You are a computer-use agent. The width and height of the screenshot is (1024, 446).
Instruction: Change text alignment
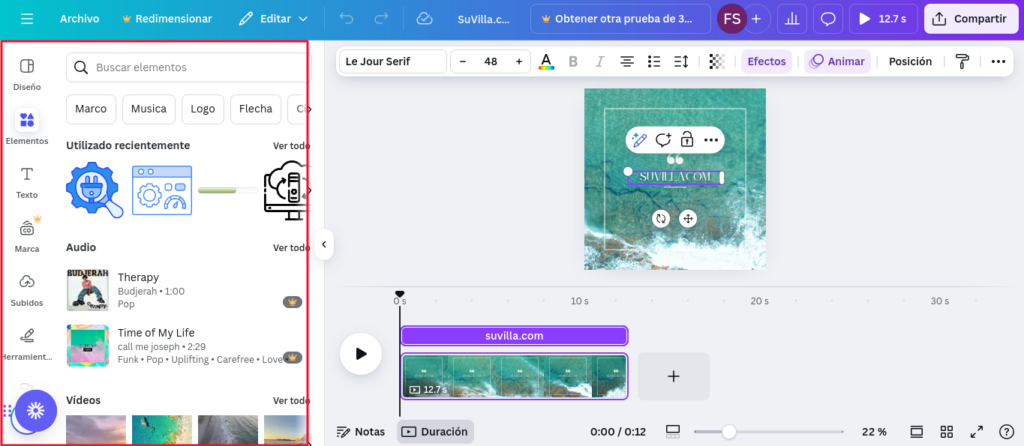(627, 61)
